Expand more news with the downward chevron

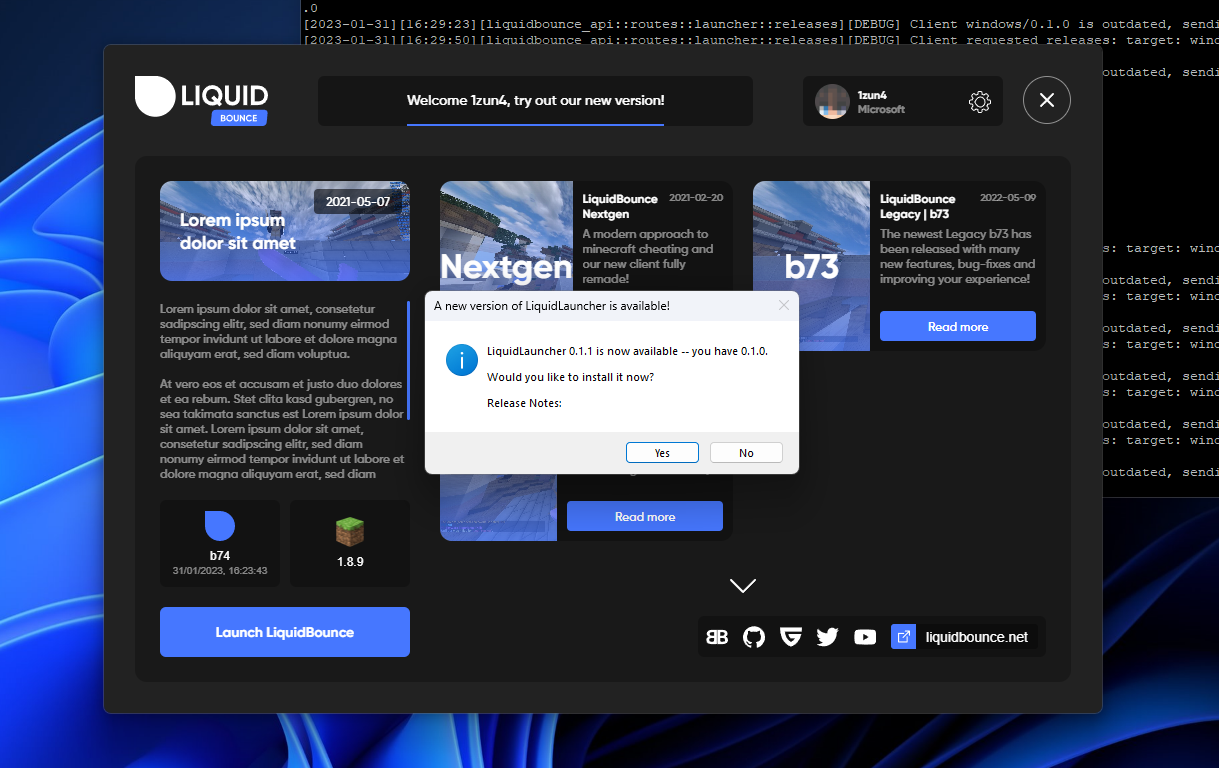tap(742, 585)
